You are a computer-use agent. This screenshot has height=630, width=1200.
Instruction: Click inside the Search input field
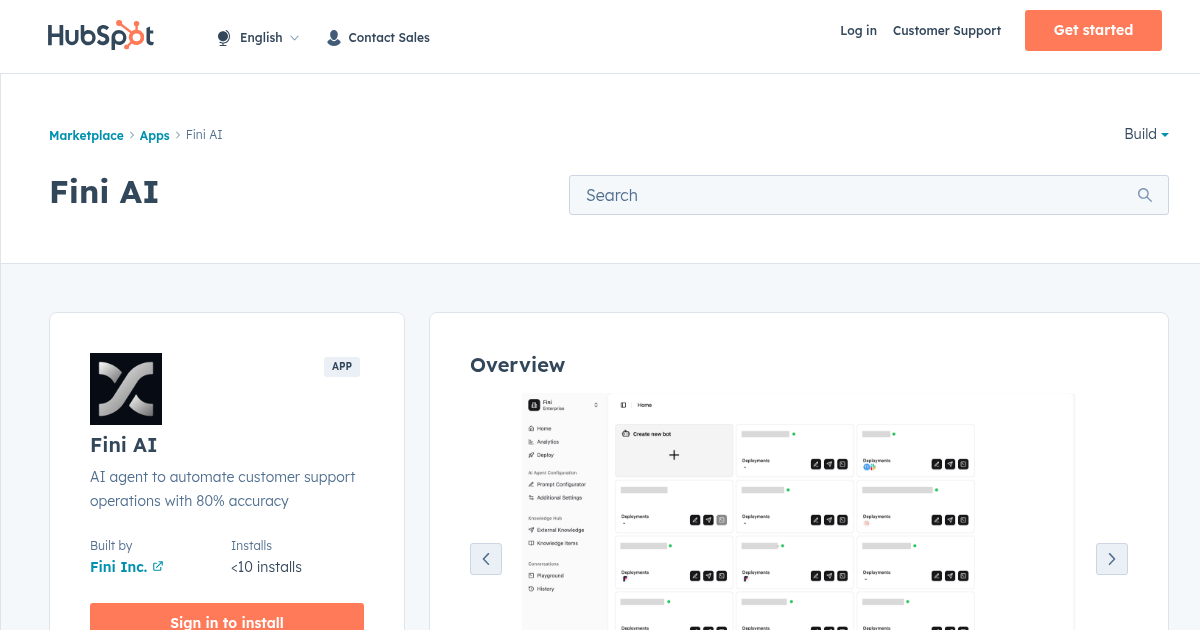(850, 195)
